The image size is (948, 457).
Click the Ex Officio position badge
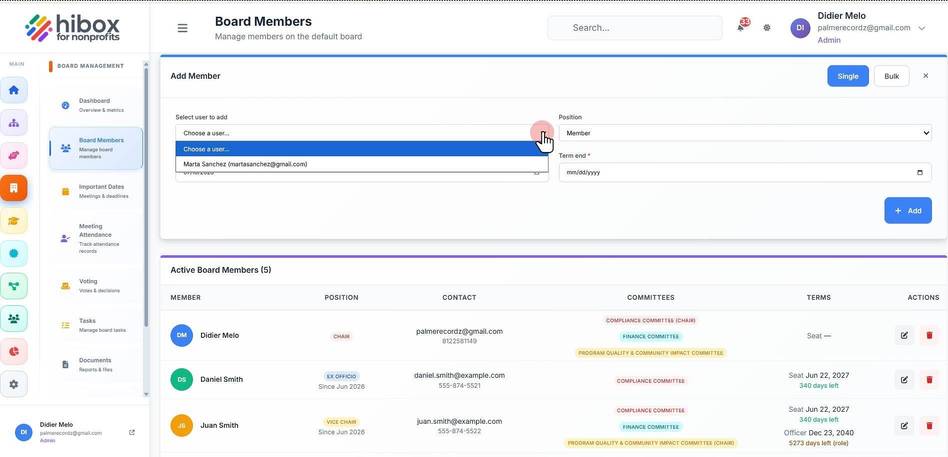point(342,376)
